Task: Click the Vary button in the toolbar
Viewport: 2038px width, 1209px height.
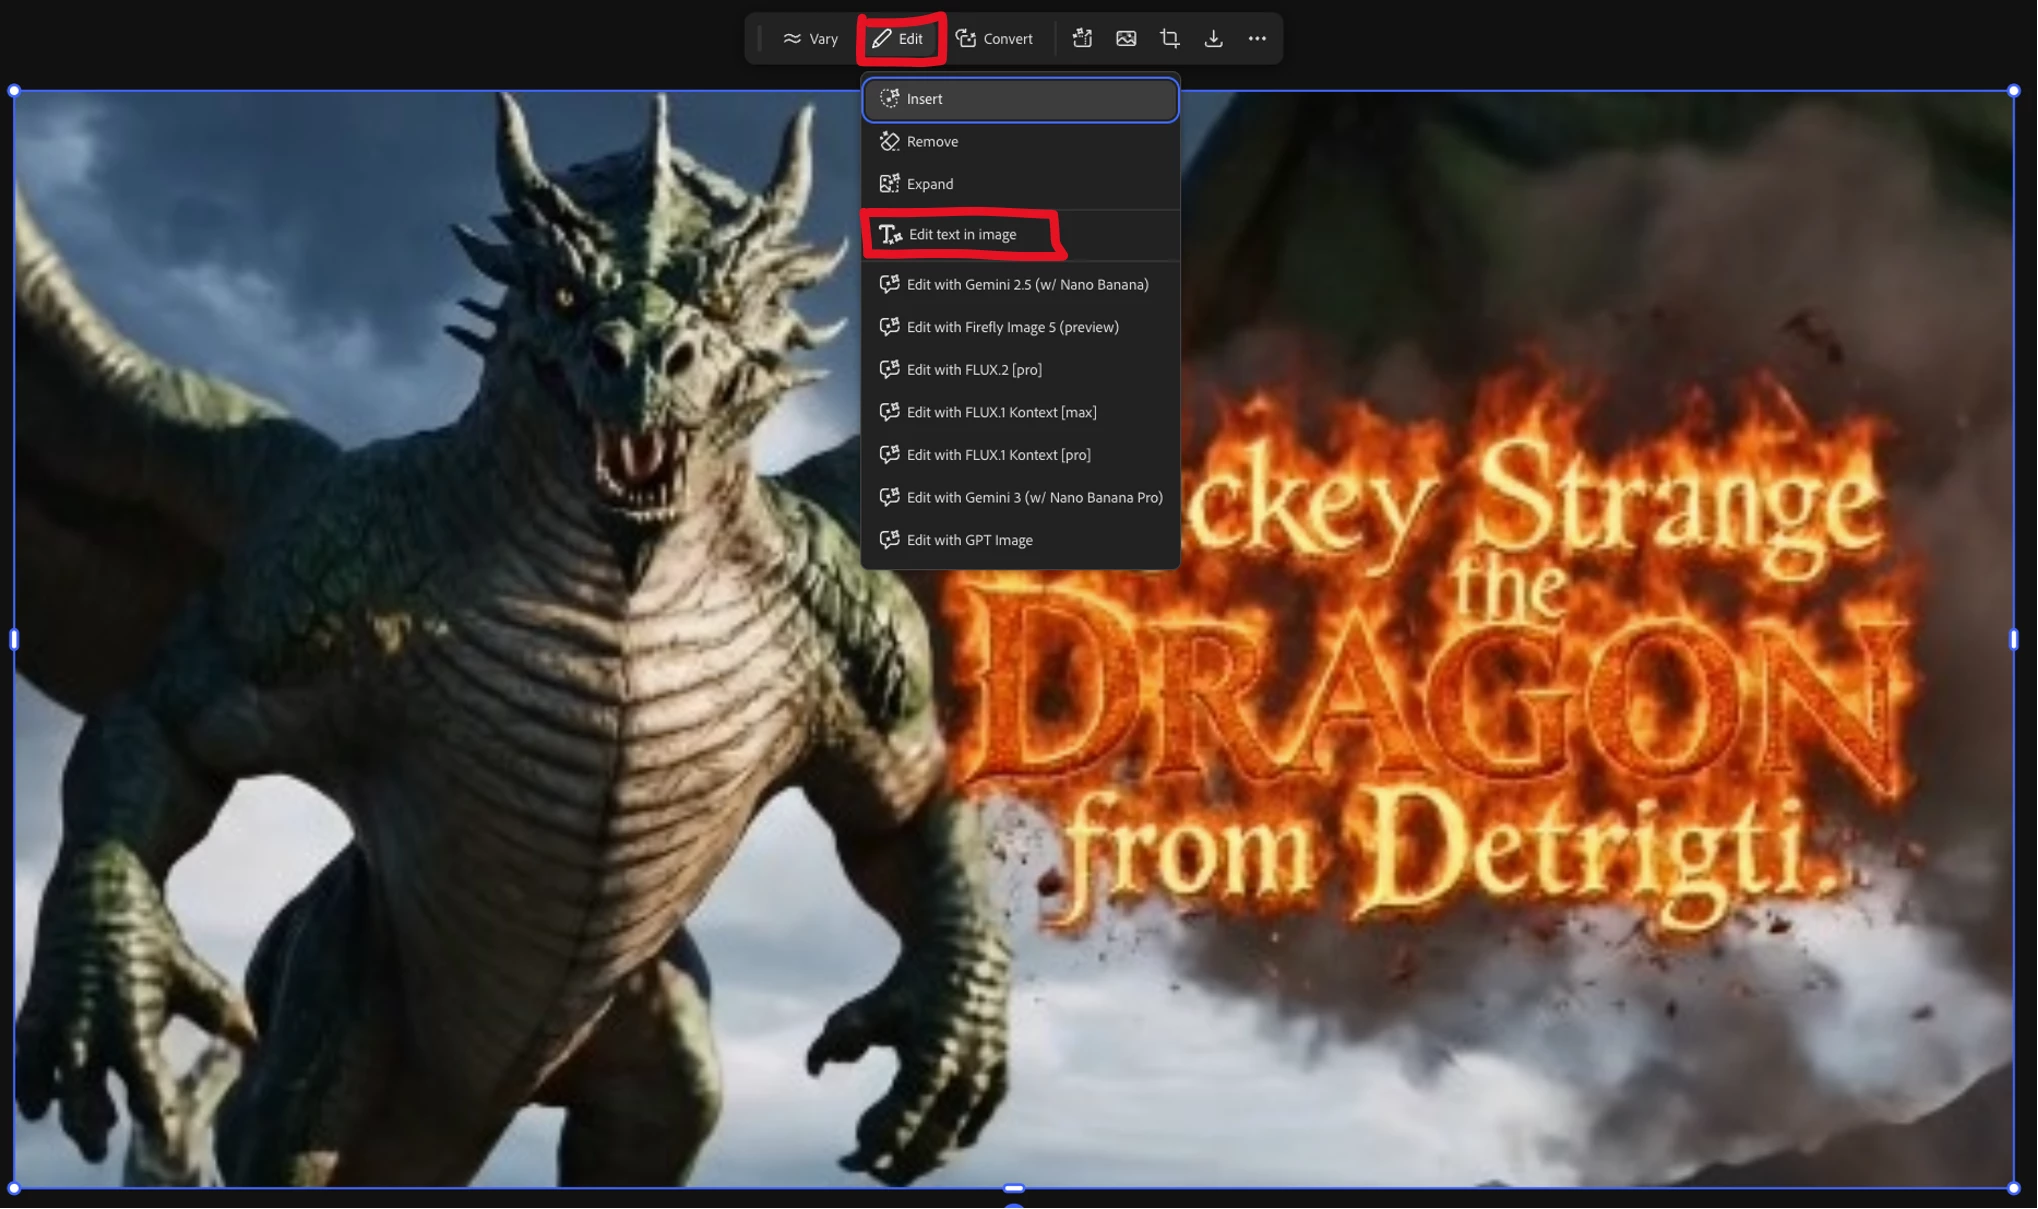Action: pos(810,39)
